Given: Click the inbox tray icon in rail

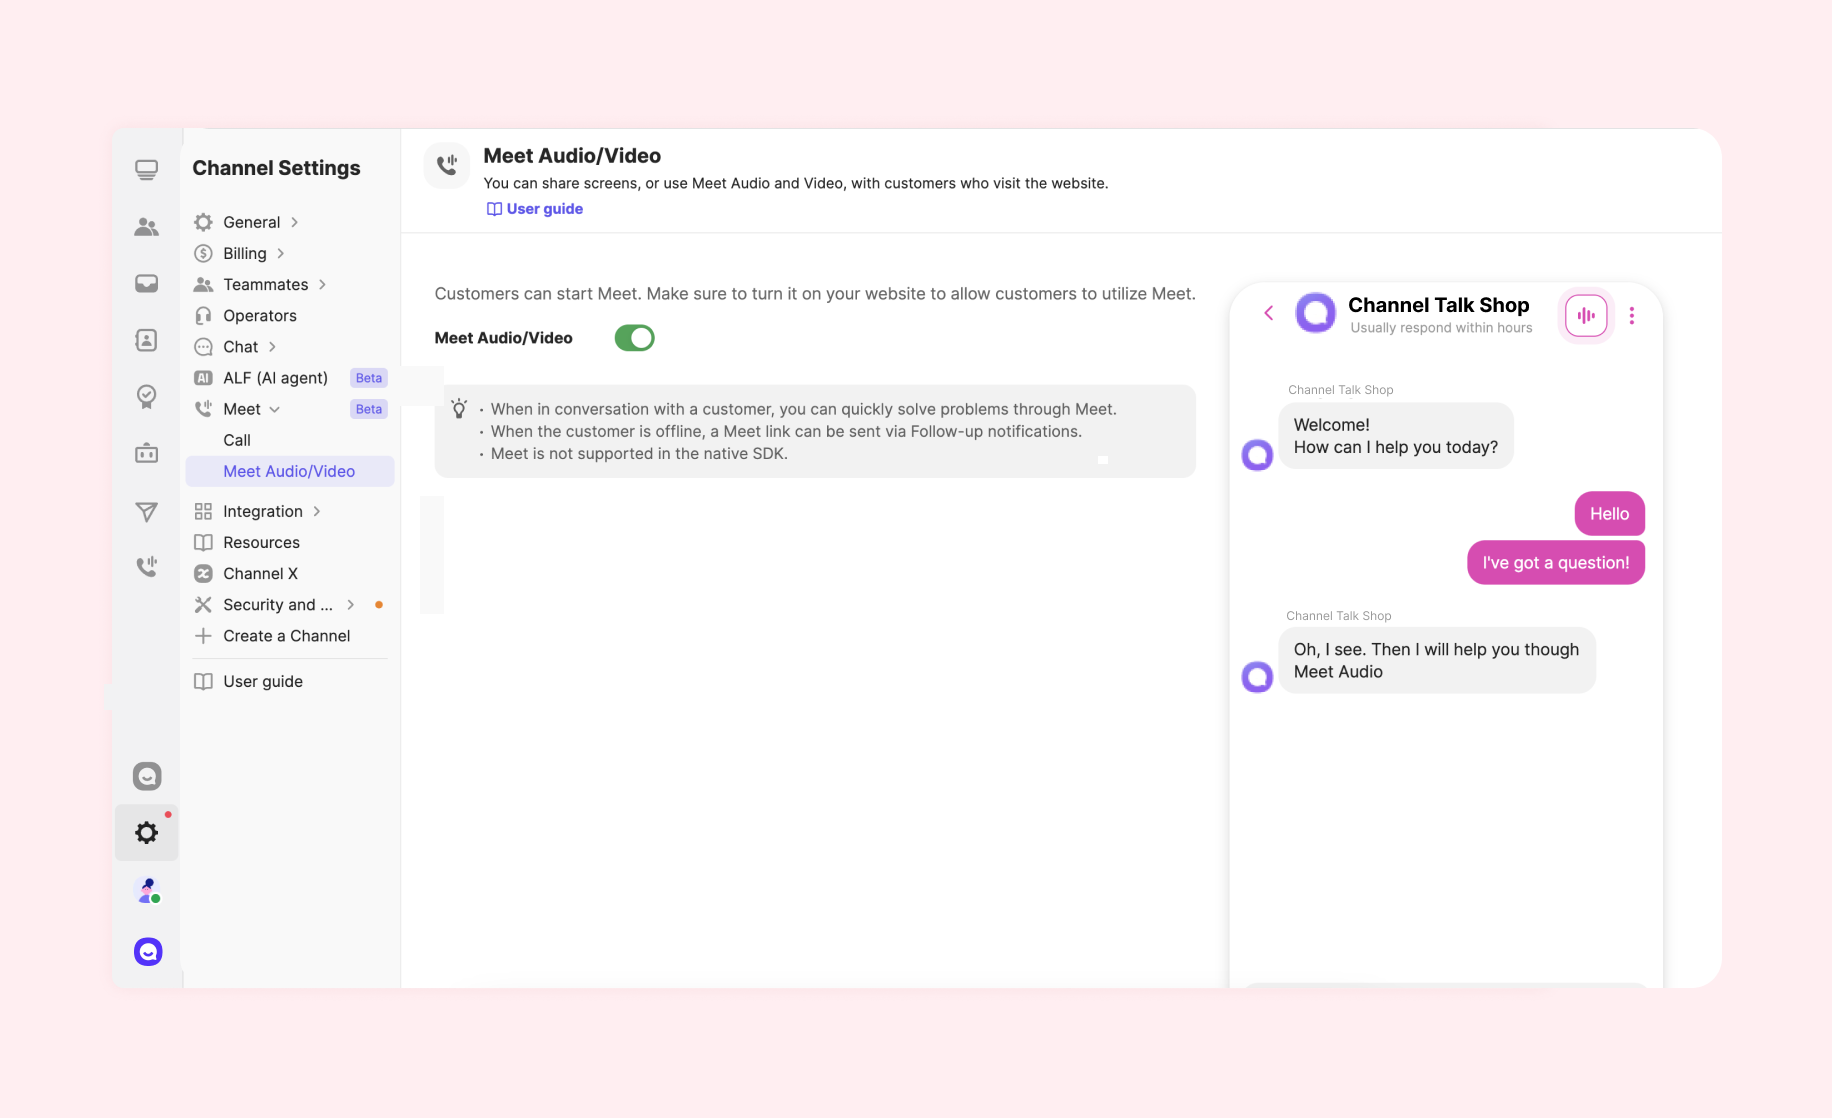Looking at the screenshot, I should [x=147, y=284].
